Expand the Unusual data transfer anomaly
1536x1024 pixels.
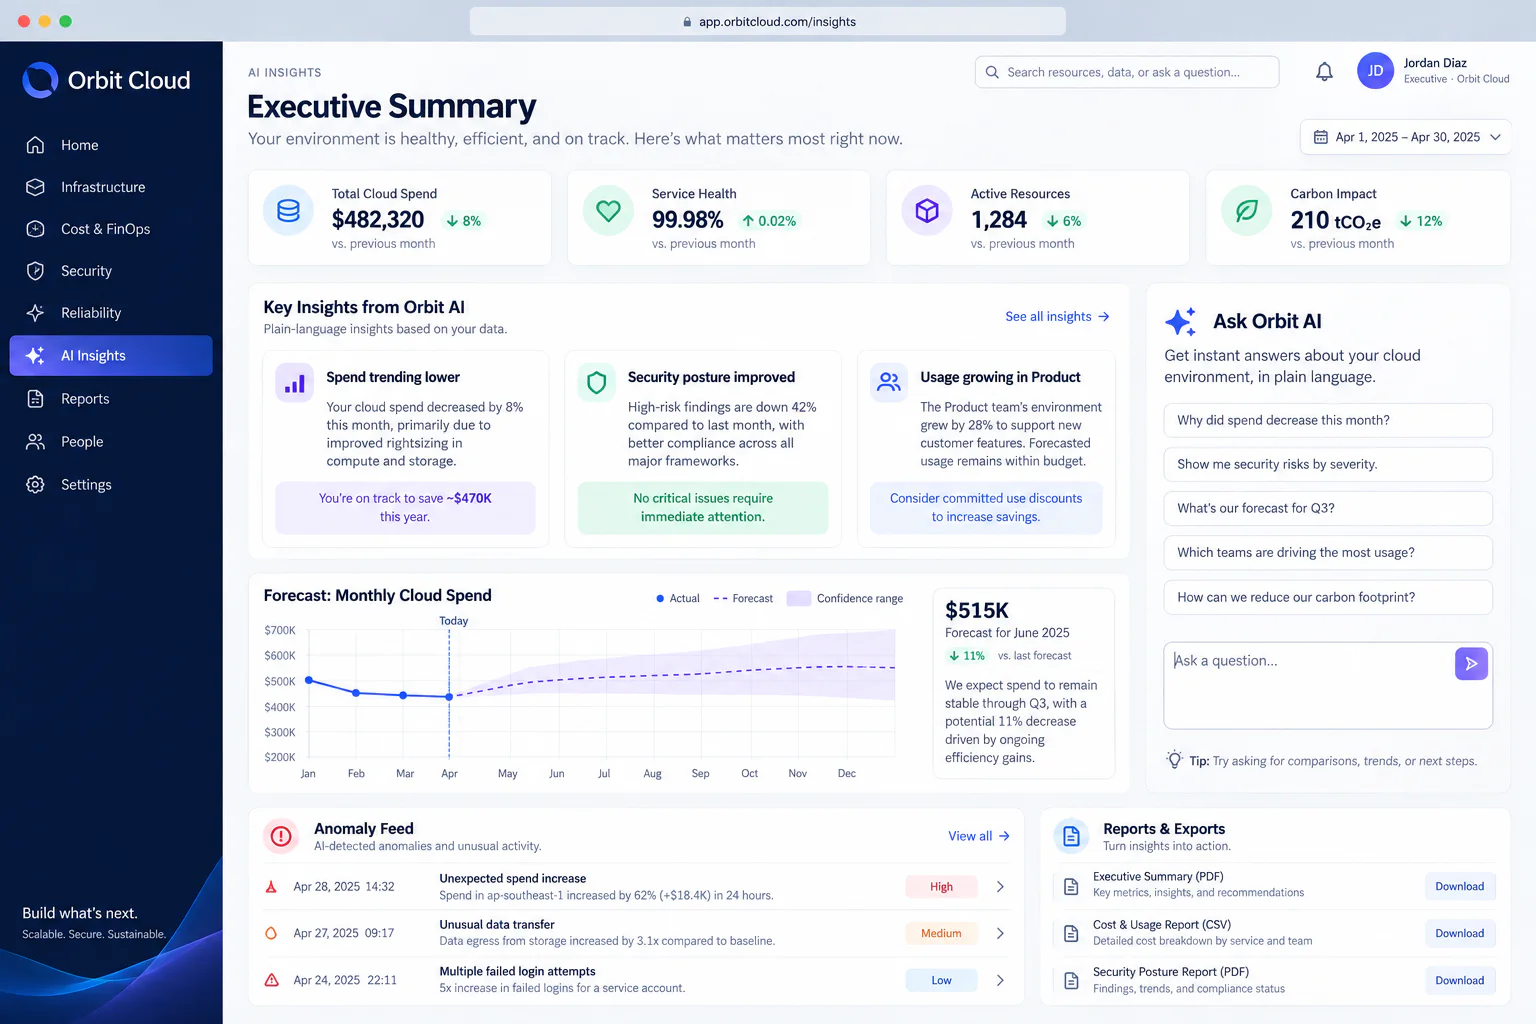point(1000,933)
